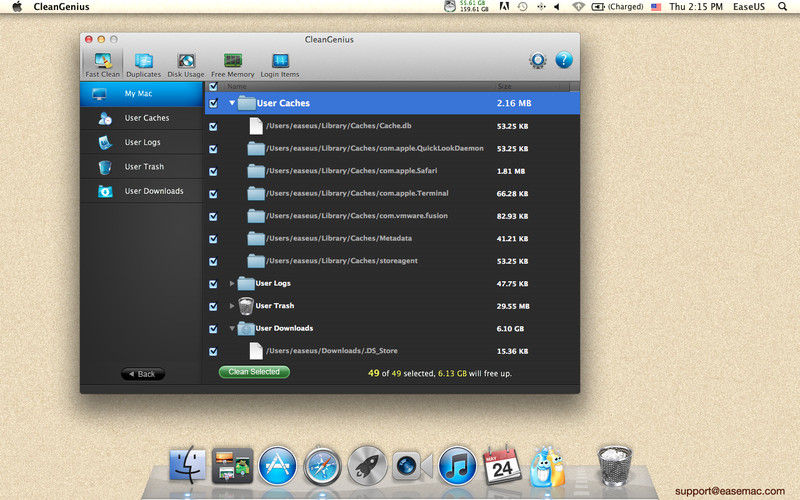The height and width of the screenshot is (500, 800).
Task: Open FaceTime camera icon in Dock
Action: pos(412,465)
